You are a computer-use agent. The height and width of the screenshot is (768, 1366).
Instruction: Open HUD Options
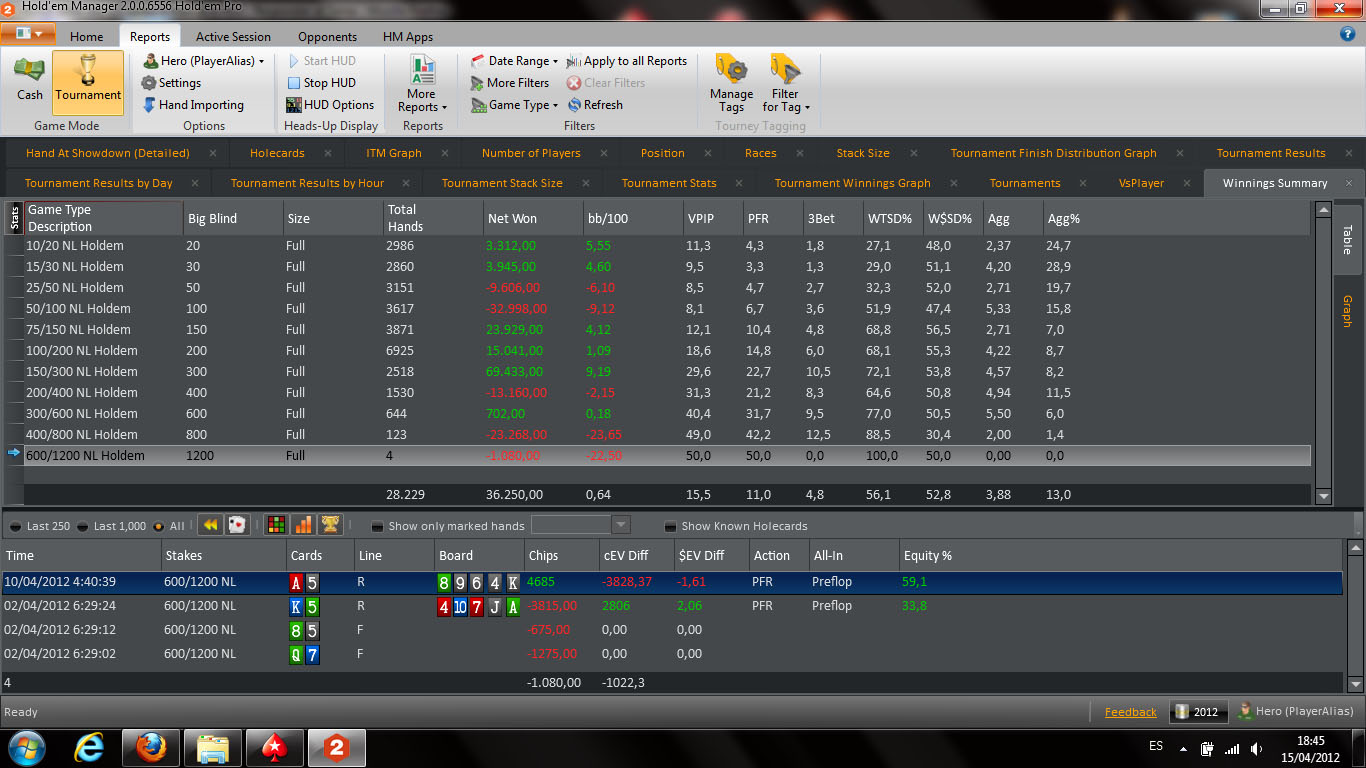(330, 105)
